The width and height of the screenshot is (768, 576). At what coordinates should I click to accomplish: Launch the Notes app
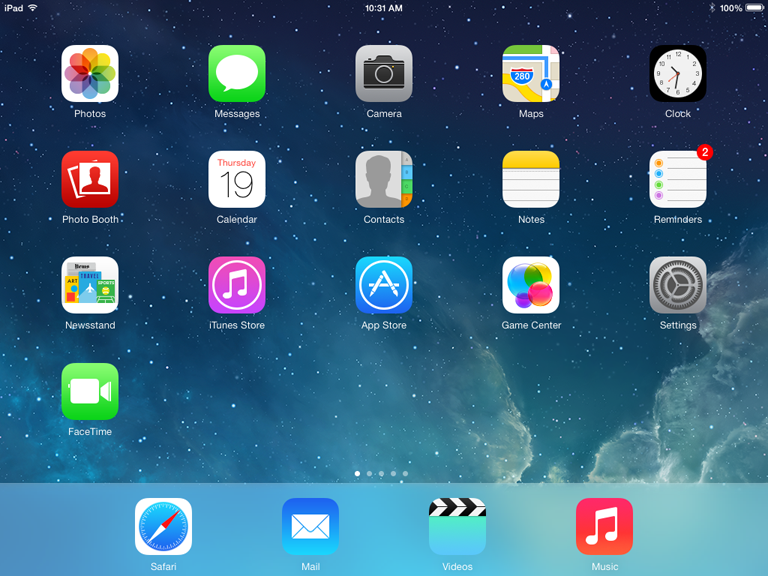pos(531,179)
